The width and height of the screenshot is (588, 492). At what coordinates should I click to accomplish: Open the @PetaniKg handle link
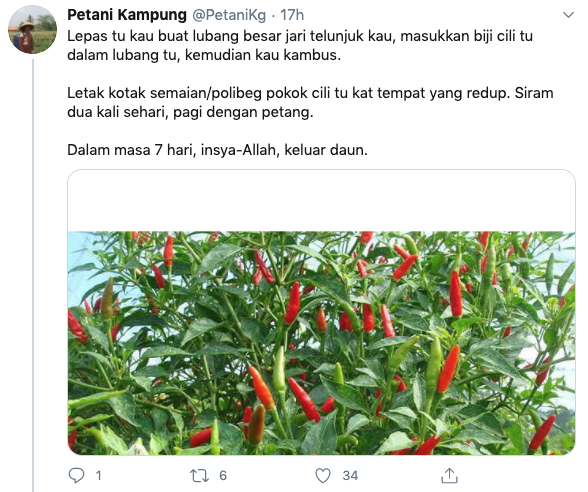229,15
